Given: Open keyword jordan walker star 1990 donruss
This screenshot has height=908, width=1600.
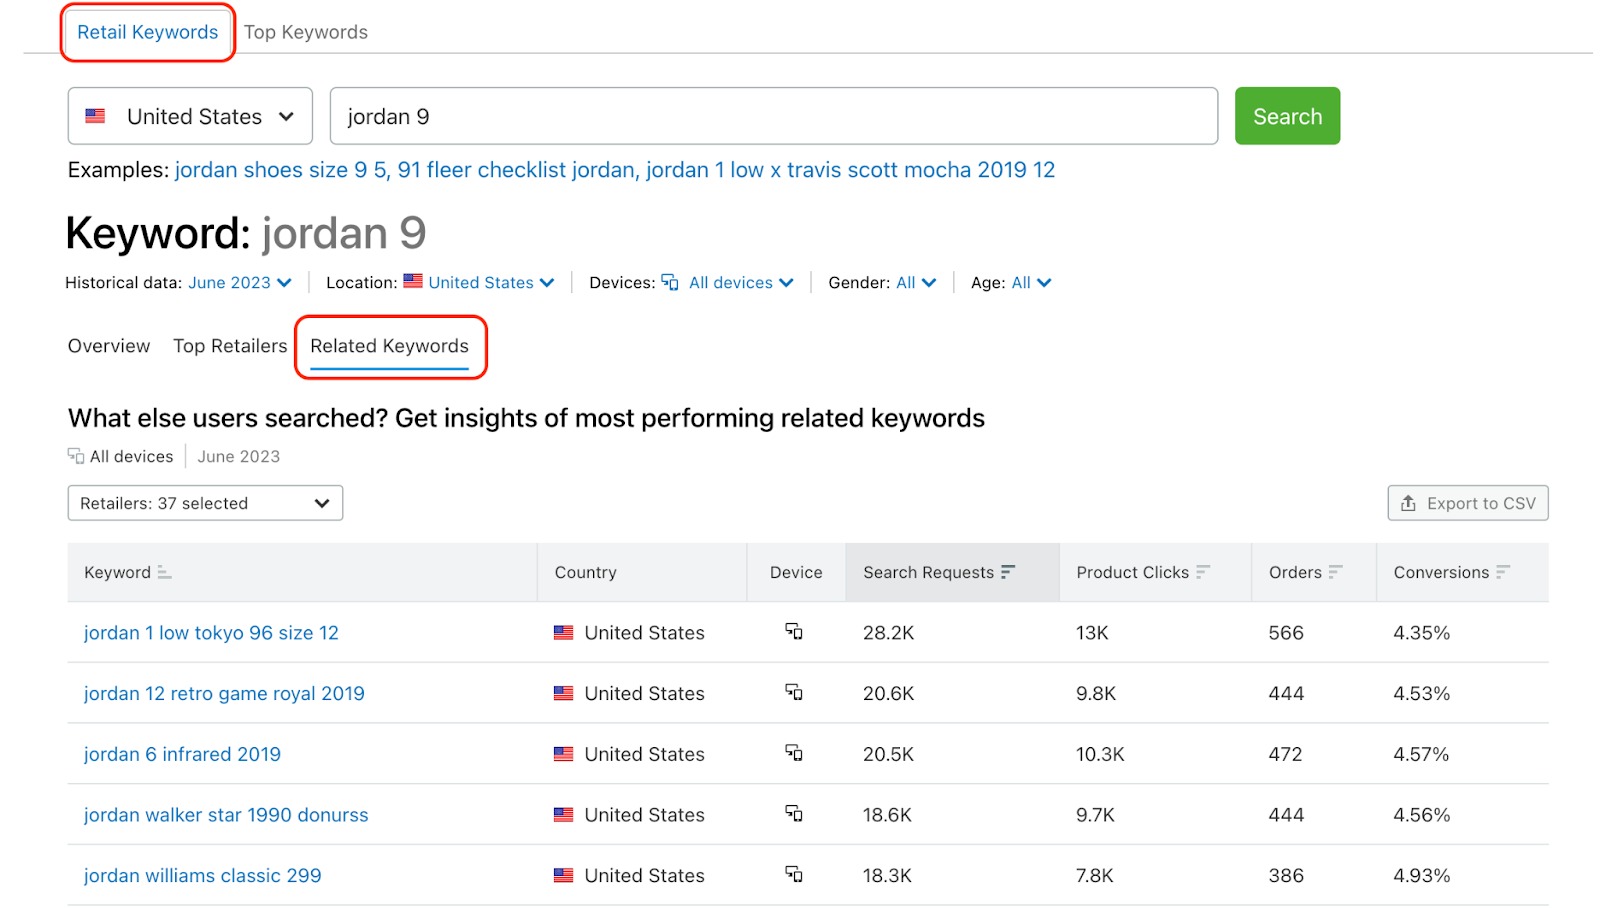Looking at the screenshot, I should coord(226,815).
